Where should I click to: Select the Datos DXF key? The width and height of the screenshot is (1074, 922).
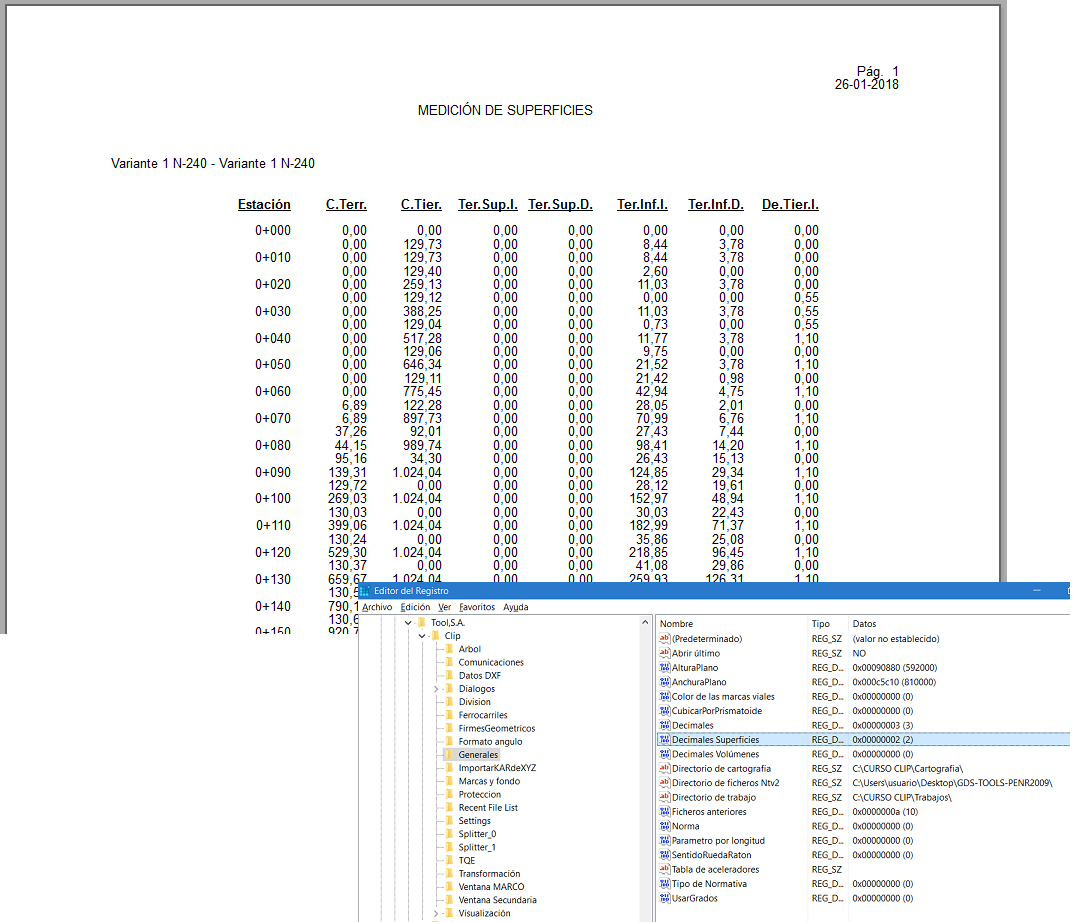pyautogui.click(x=479, y=675)
